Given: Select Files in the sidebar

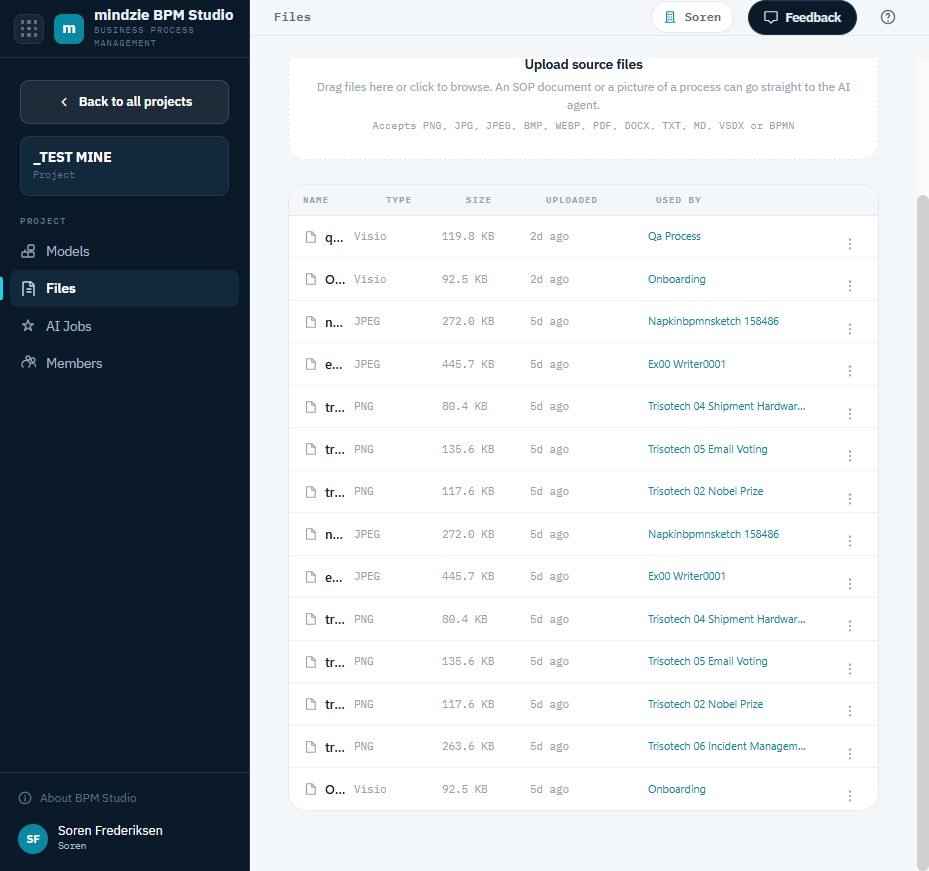Looking at the screenshot, I should pos(124,289).
